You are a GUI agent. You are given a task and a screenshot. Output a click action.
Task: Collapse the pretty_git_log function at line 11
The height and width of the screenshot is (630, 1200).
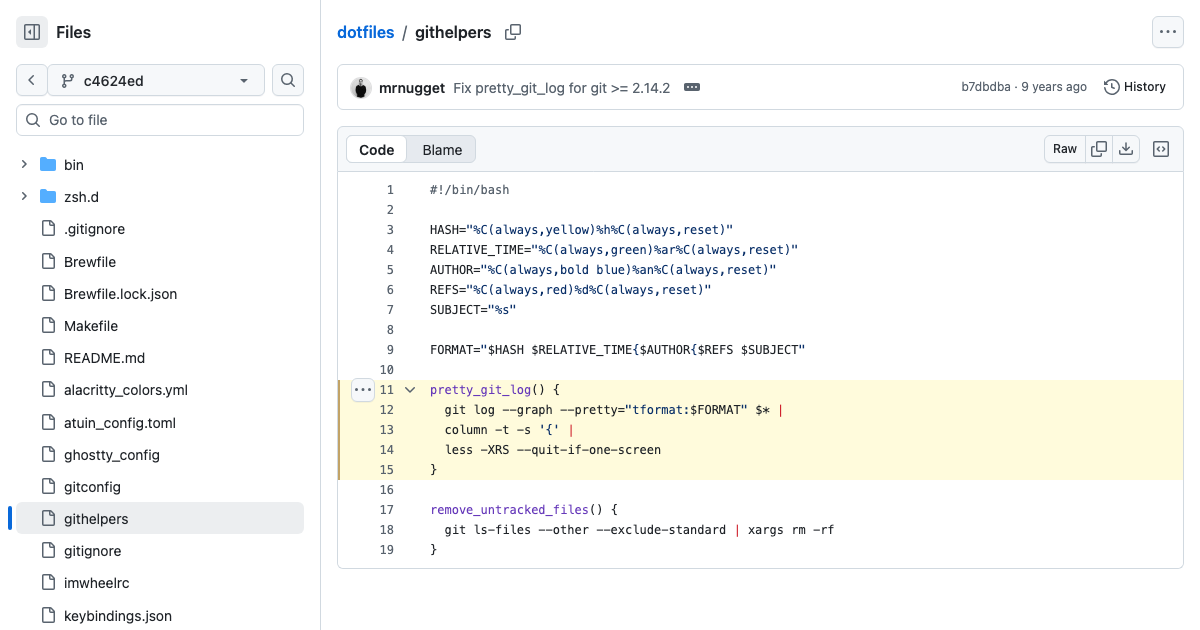click(x=409, y=389)
